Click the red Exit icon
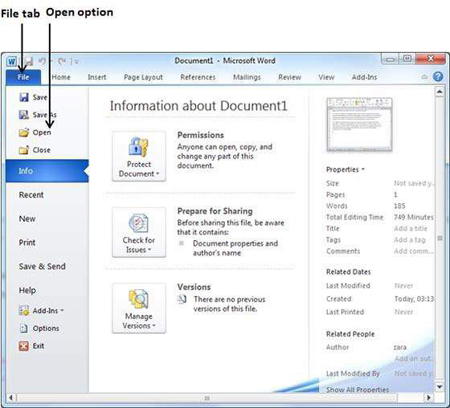Image resolution: width=450 pixels, height=408 pixels. click(x=24, y=346)
